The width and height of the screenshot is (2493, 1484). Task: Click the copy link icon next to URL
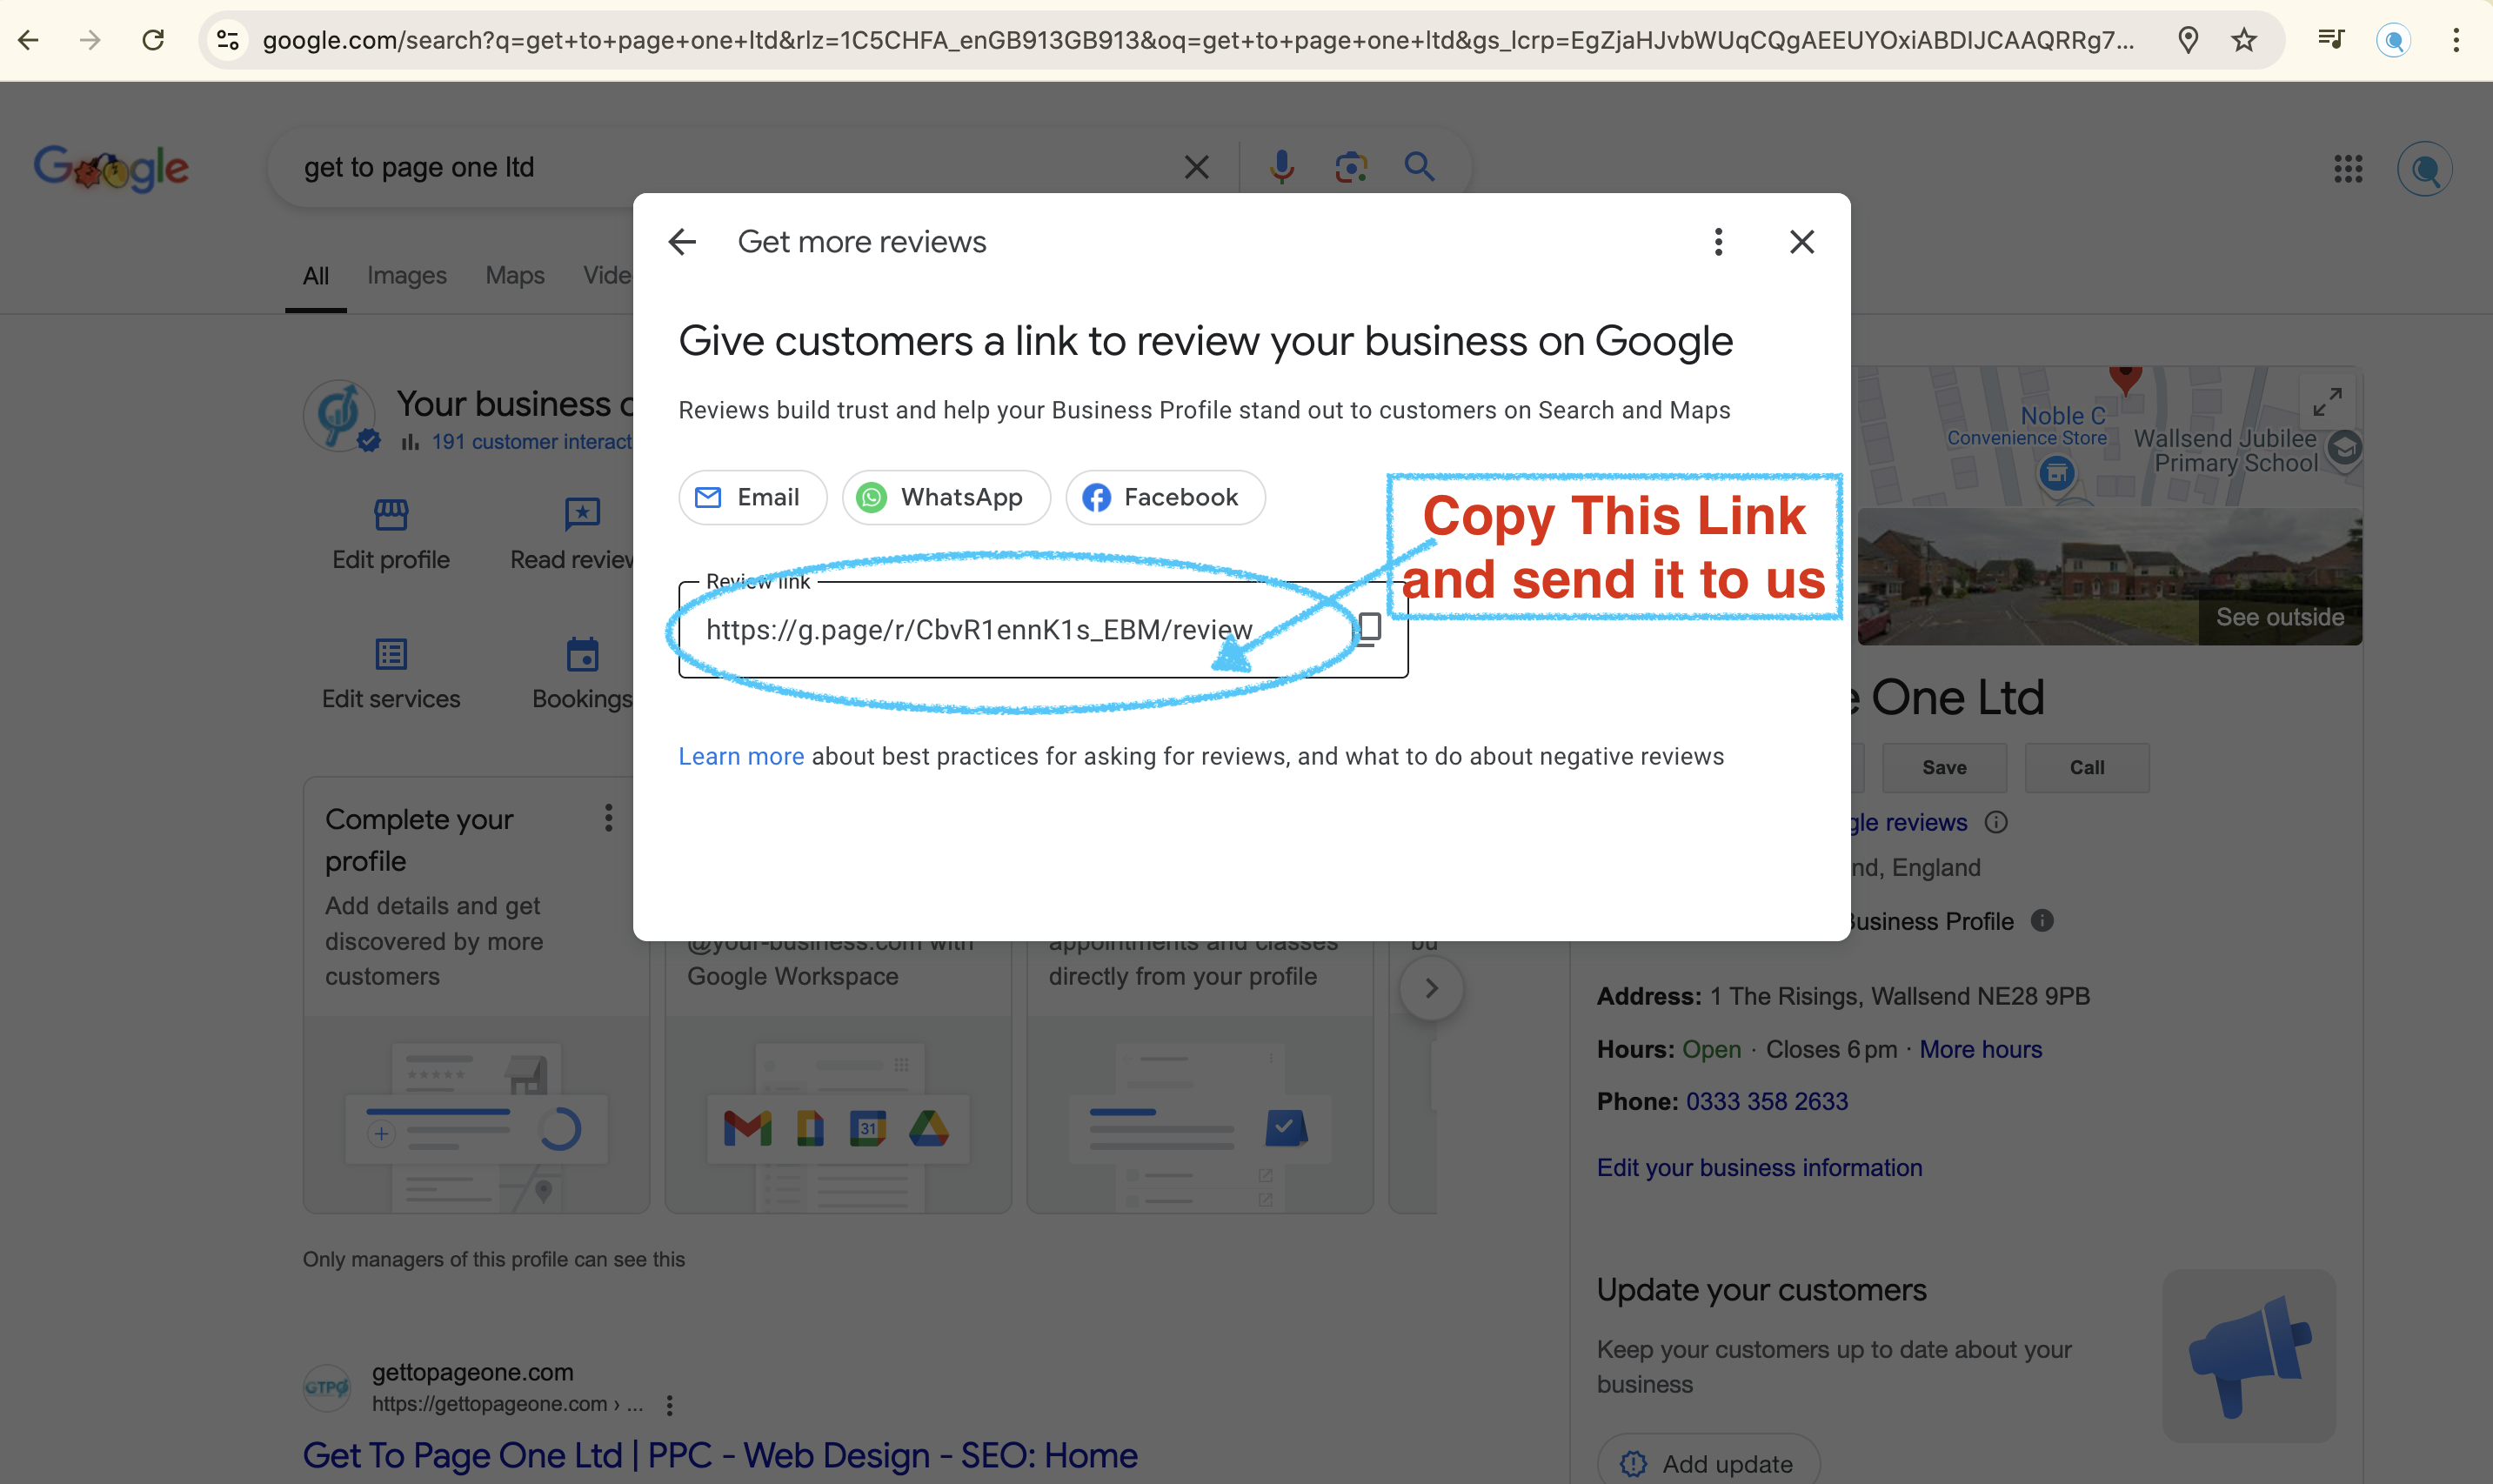pos(1370,629)
